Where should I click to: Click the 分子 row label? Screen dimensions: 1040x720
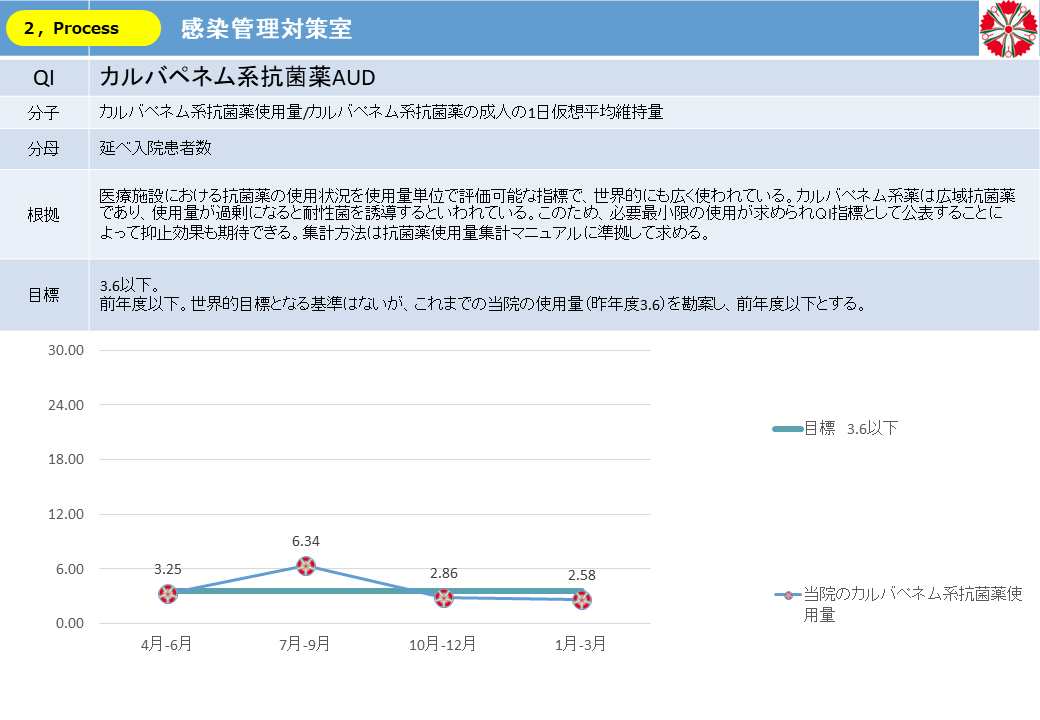tap(44, 113)
